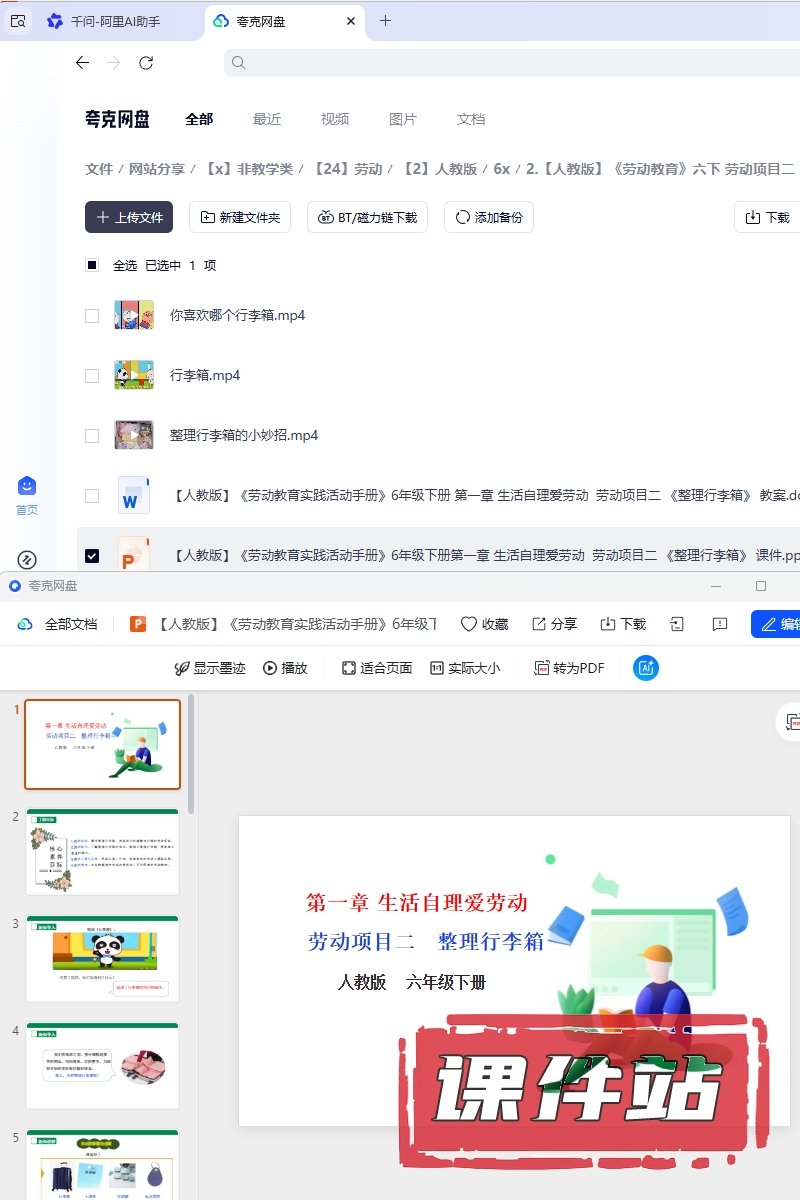Uncheck the selected 课件 PPT file checkbox
This screenshot has height=1200, width=800.
pos(92,555)
